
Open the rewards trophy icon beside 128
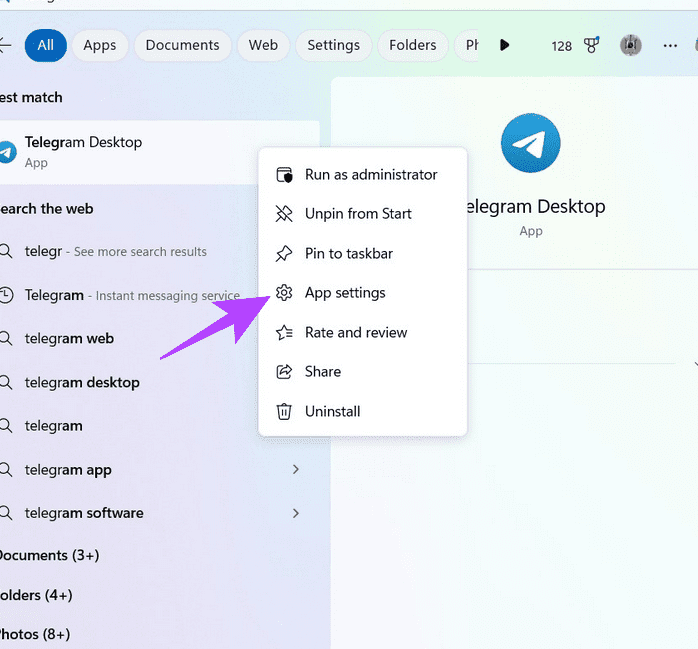[591, 45]
